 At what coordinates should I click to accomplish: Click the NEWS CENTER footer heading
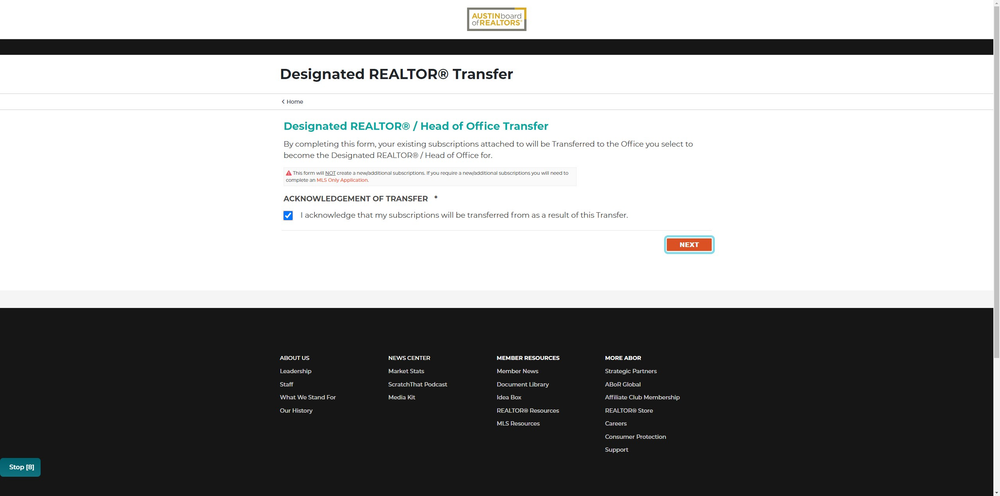click(x=409, y=358)
